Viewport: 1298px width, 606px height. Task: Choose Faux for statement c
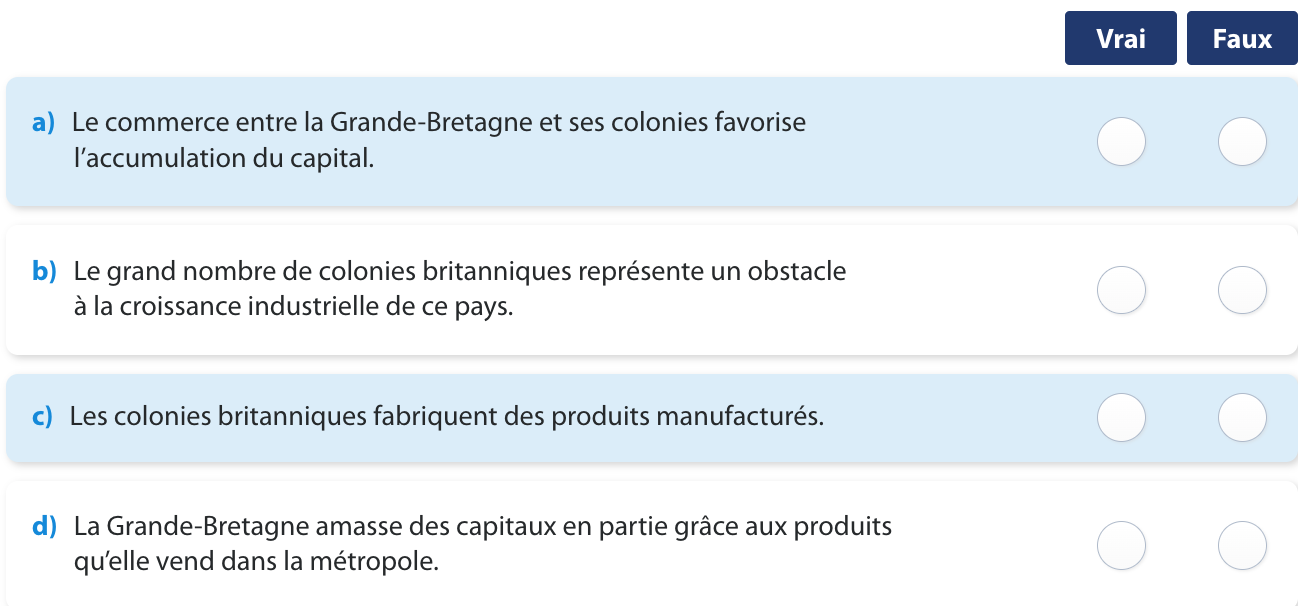1242,417
